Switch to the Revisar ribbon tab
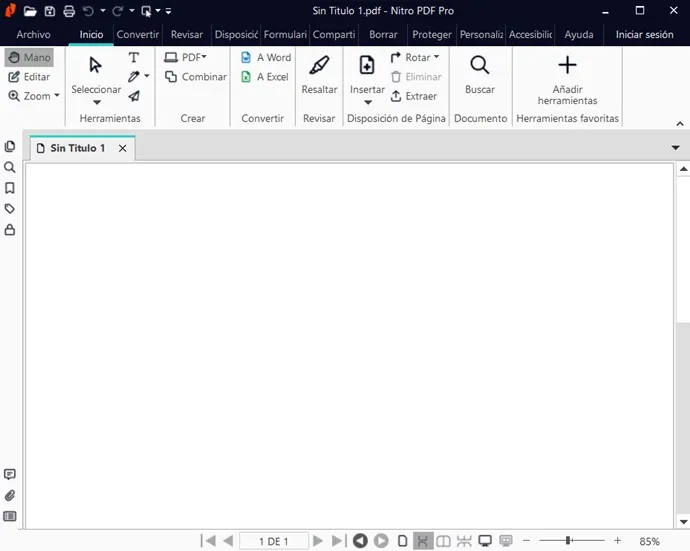Screen dimensions: 690x551 (187, 34)
